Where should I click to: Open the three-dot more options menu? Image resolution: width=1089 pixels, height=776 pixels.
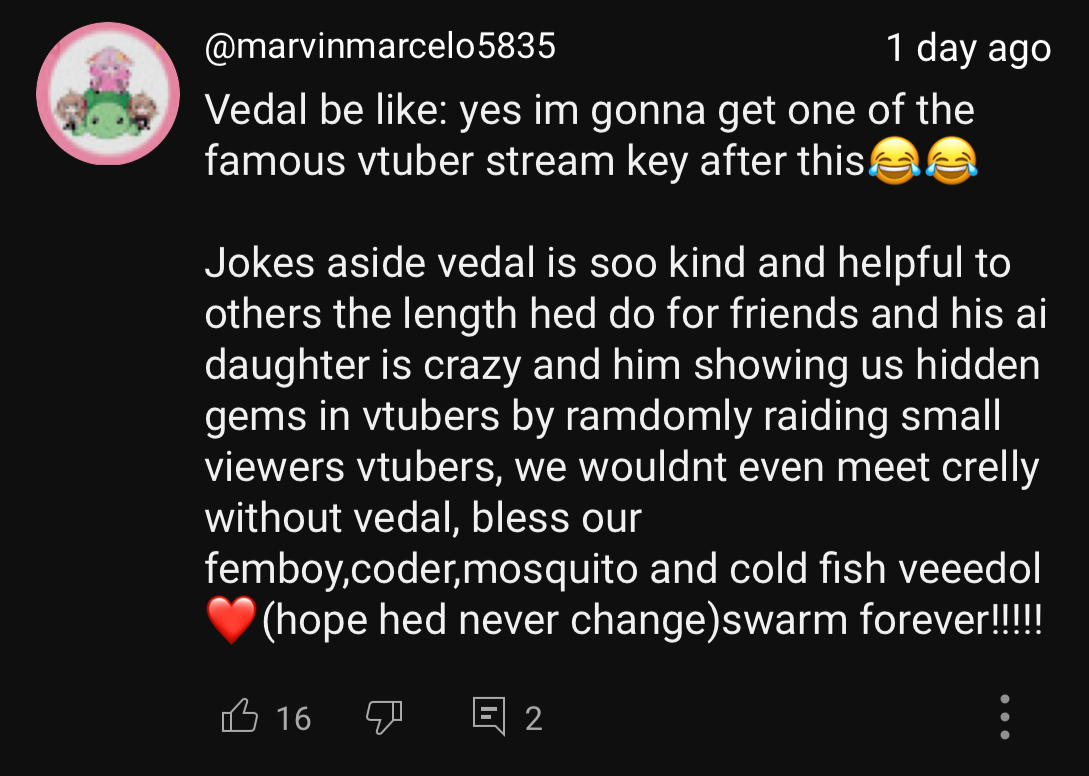[1005, 716]
